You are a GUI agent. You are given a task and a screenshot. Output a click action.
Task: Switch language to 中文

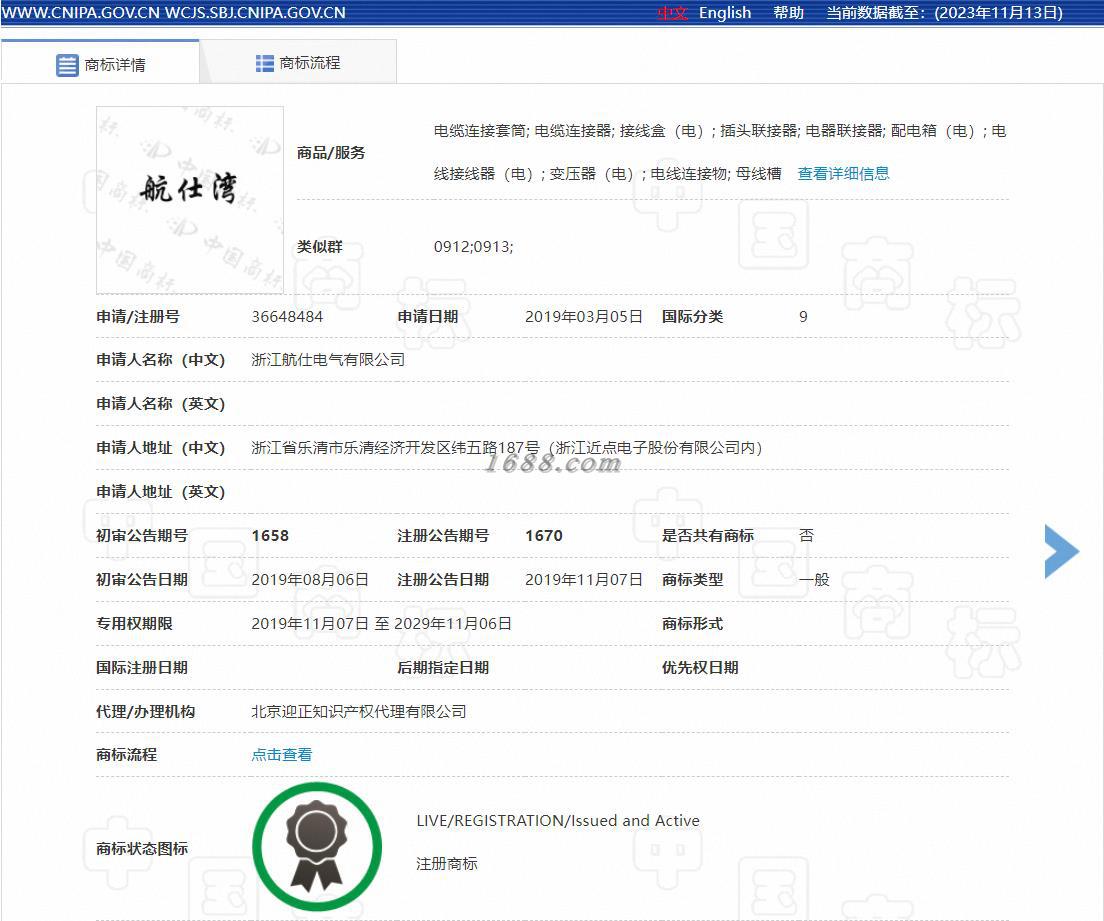click(672, 13)
